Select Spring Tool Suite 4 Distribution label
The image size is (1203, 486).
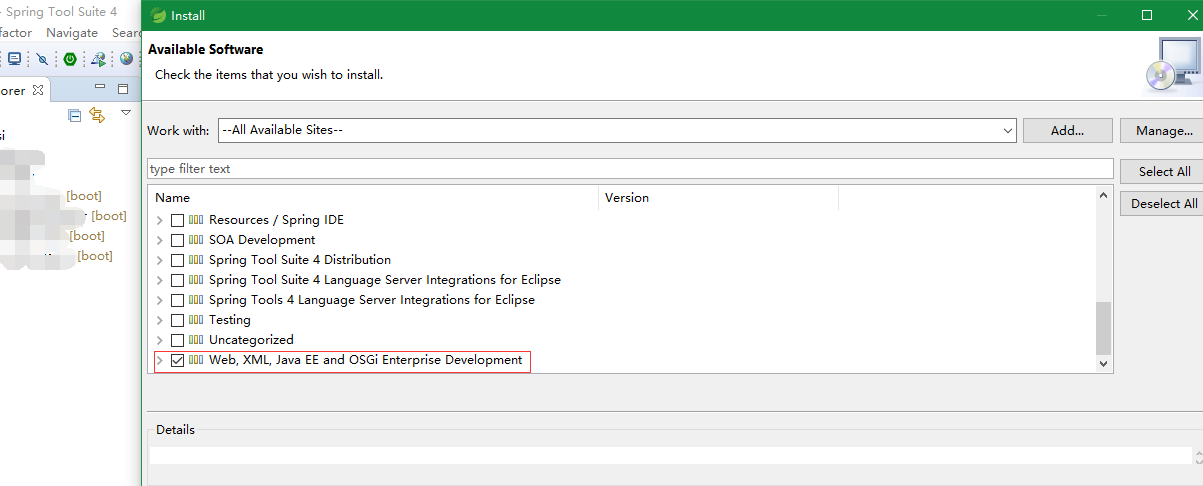pos(300,260)
